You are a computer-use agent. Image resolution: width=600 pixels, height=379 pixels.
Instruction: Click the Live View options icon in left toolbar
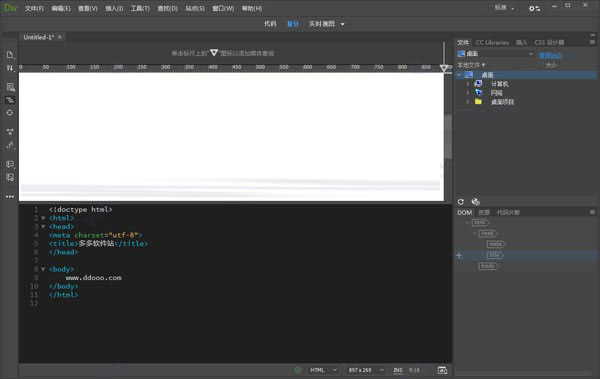[10, 87]
